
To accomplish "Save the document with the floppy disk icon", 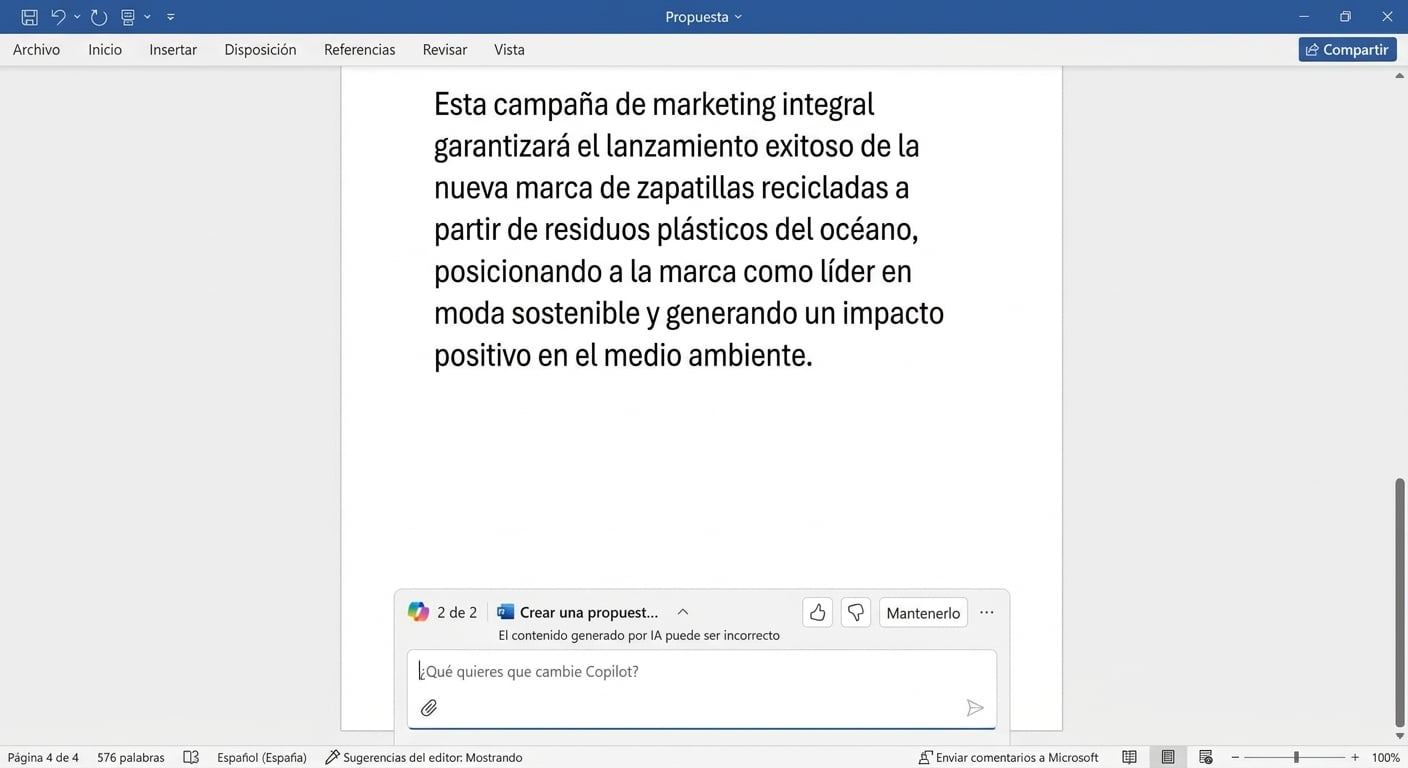I will 30,17.
